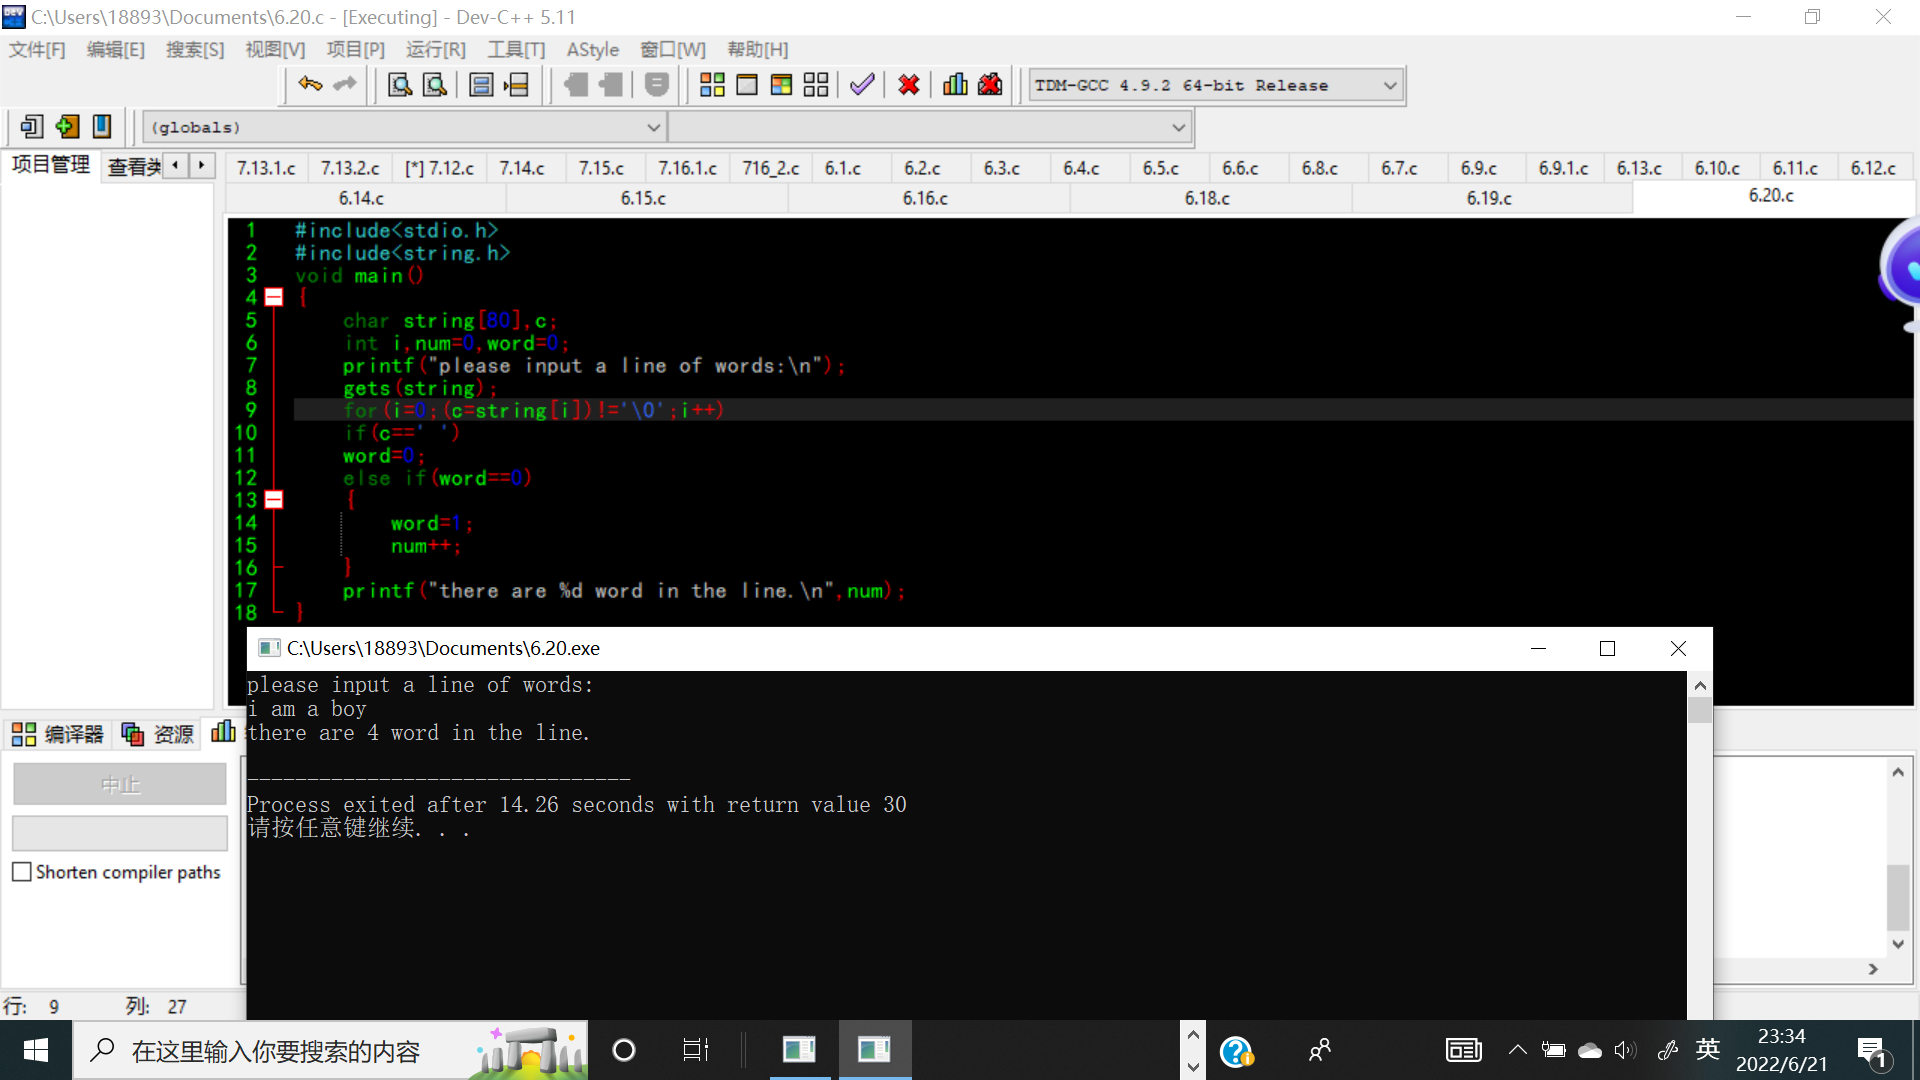This screenshot has width=1920, height=1080.
Task: Open the 运行[R] menu
Action: click(x=436, y=50)
